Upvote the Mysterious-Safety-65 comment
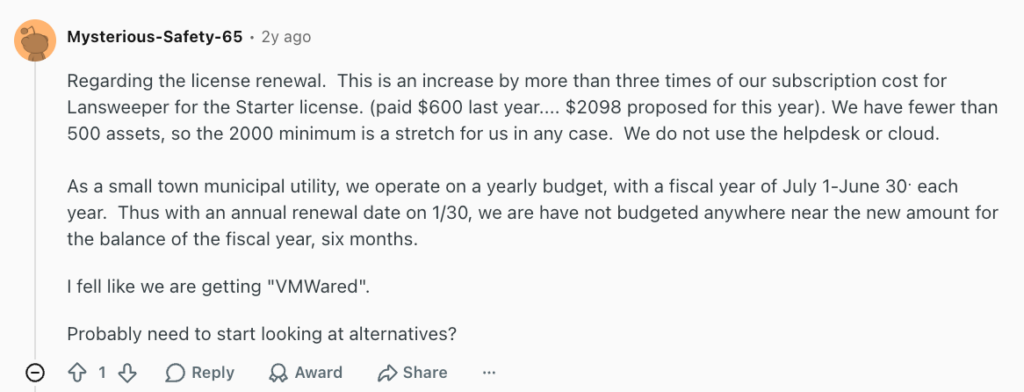Screen dimensions: 1024x392 coord(77,373)
